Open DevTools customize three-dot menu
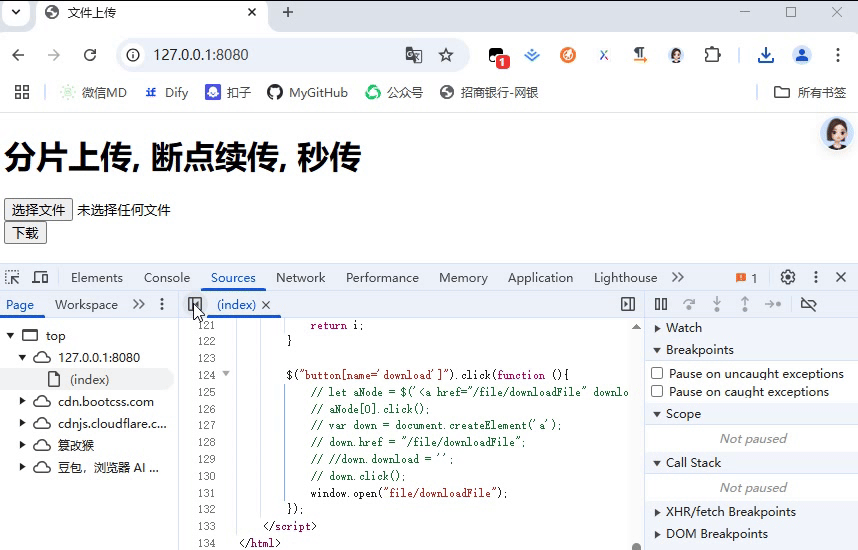Viewport: 858px width, 550px height. coord(815,277)
